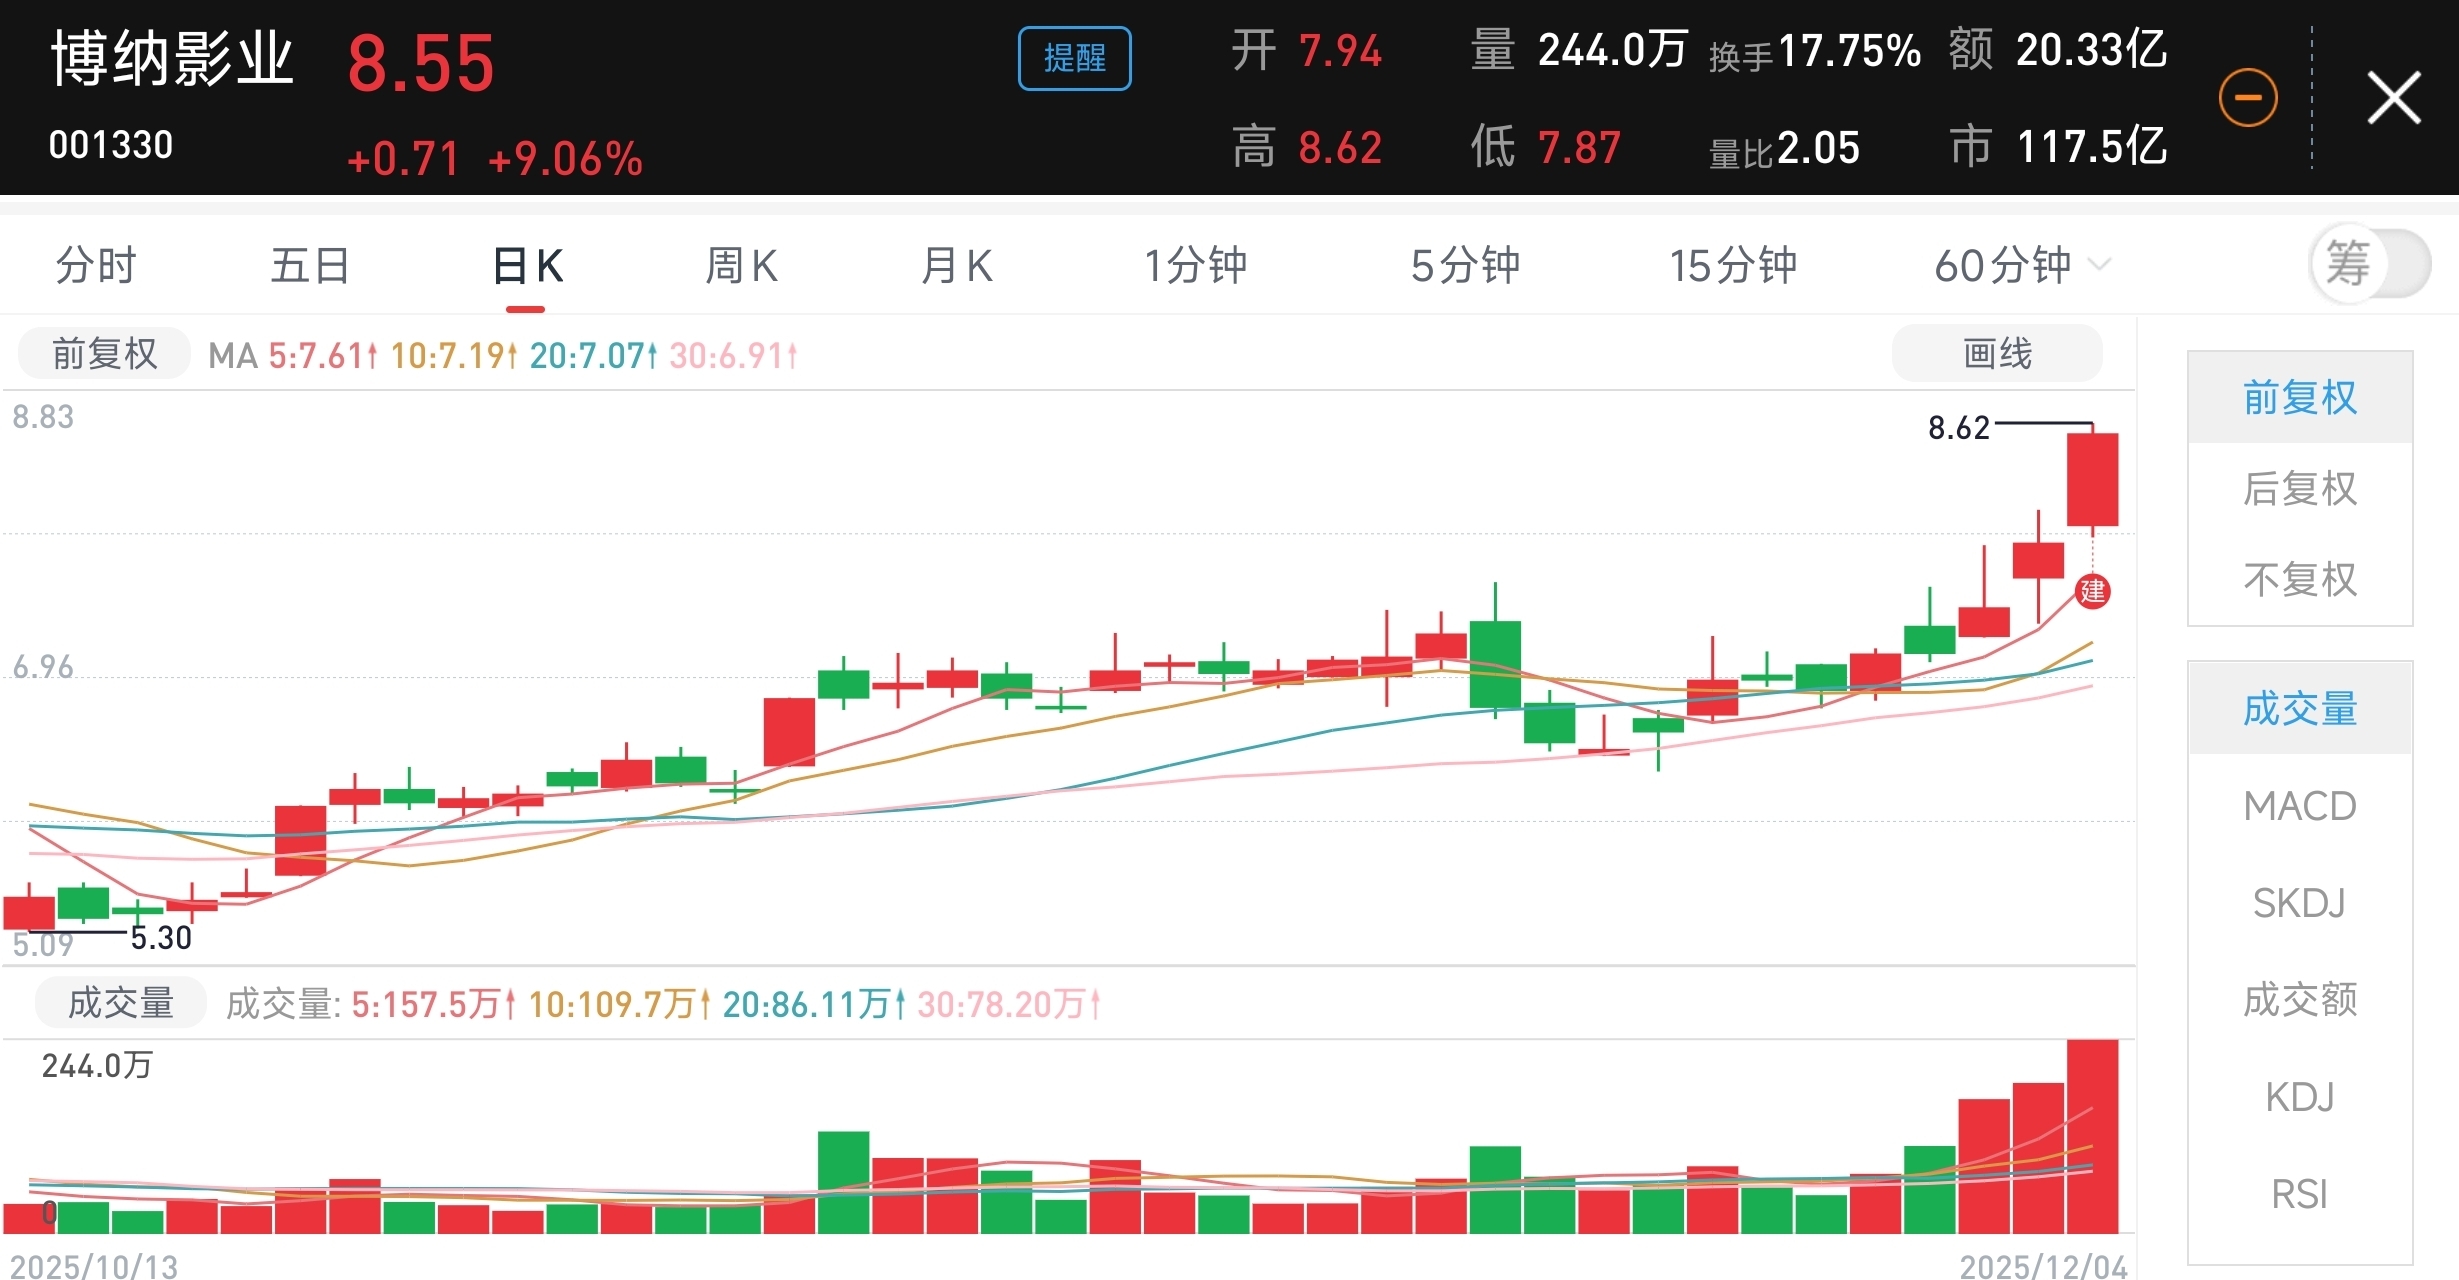Close the chart with the X icon
The height and width of the screenshot is (1280, 2459).
click(x=2393, y=98)
